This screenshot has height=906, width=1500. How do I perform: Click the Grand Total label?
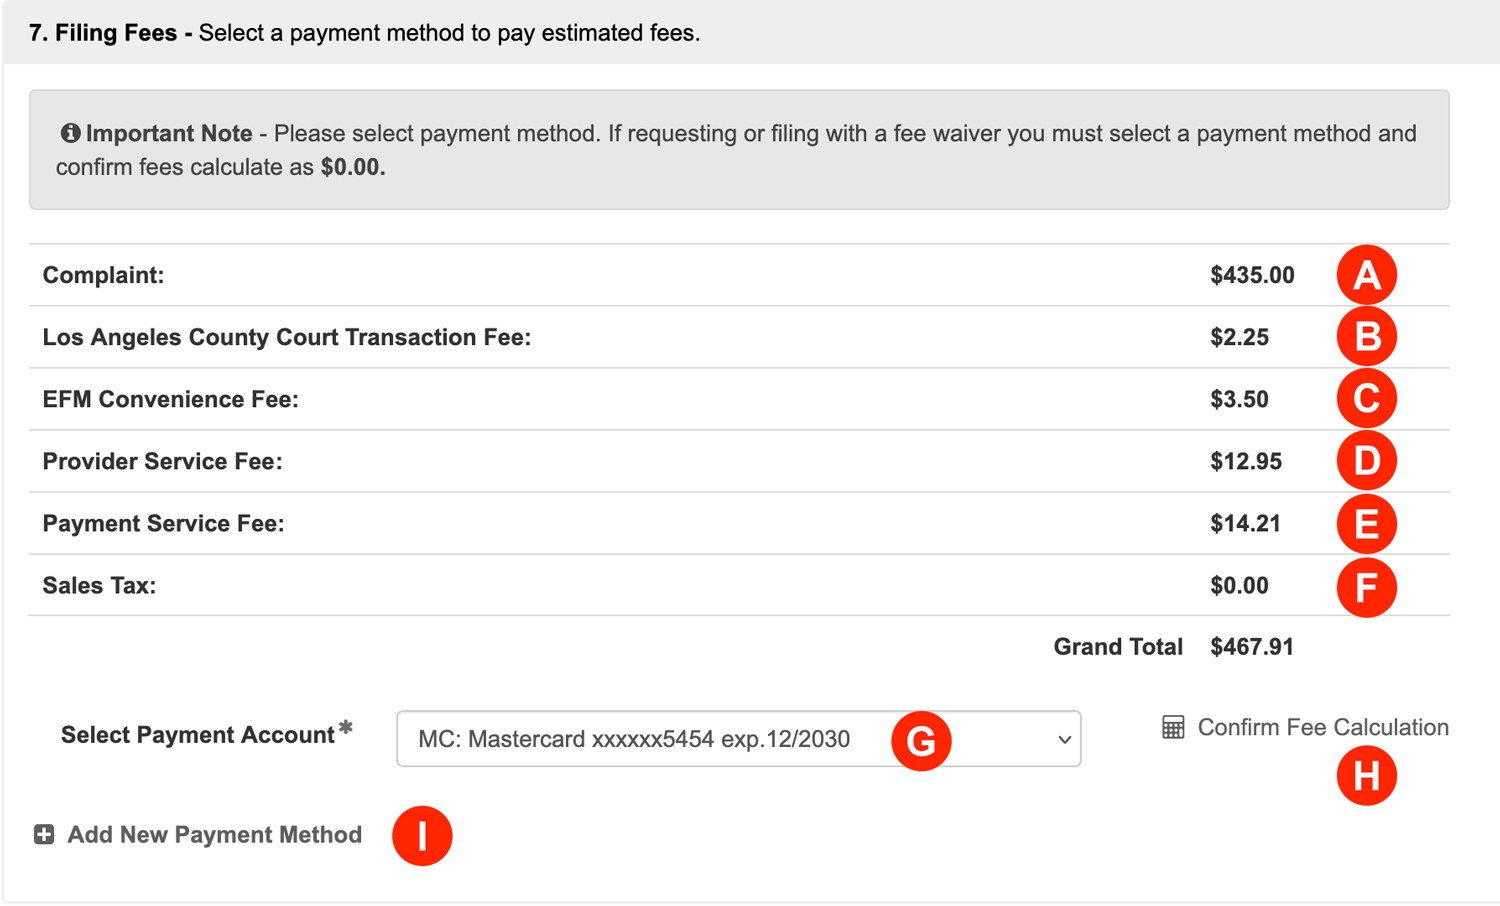[1117, 647]
